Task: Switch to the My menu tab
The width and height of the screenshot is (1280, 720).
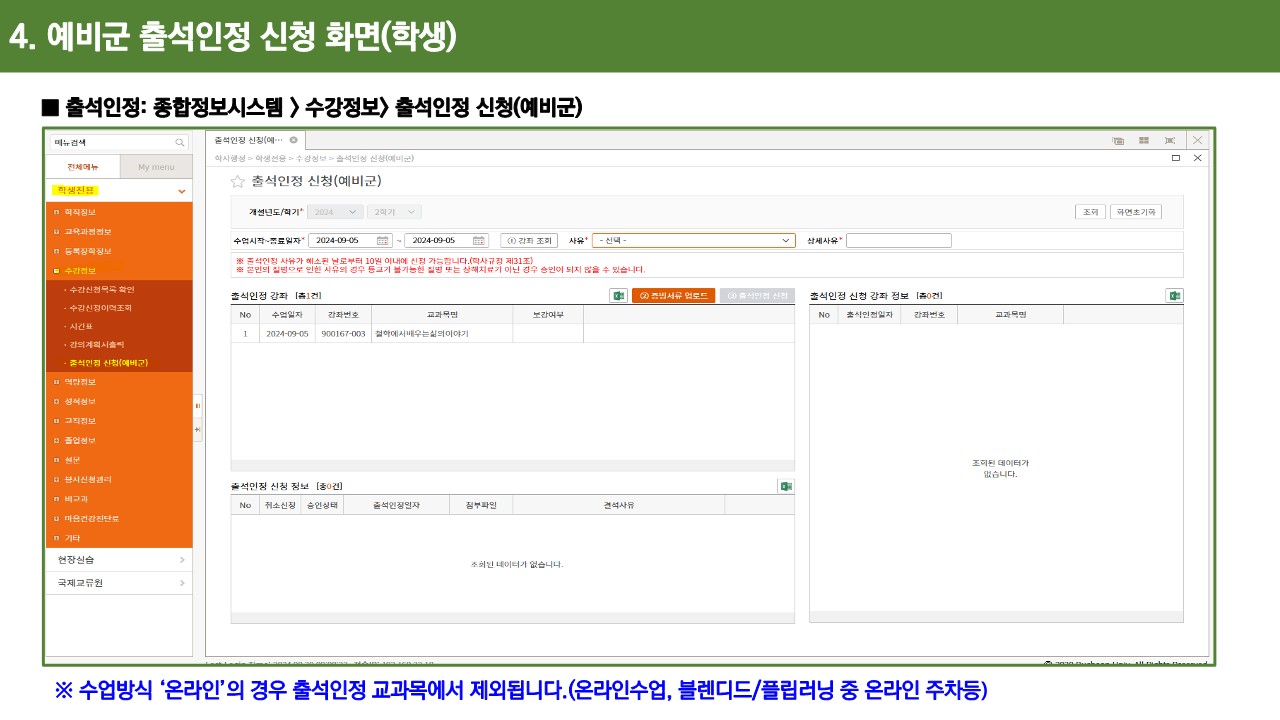Action: click(156, 167)
